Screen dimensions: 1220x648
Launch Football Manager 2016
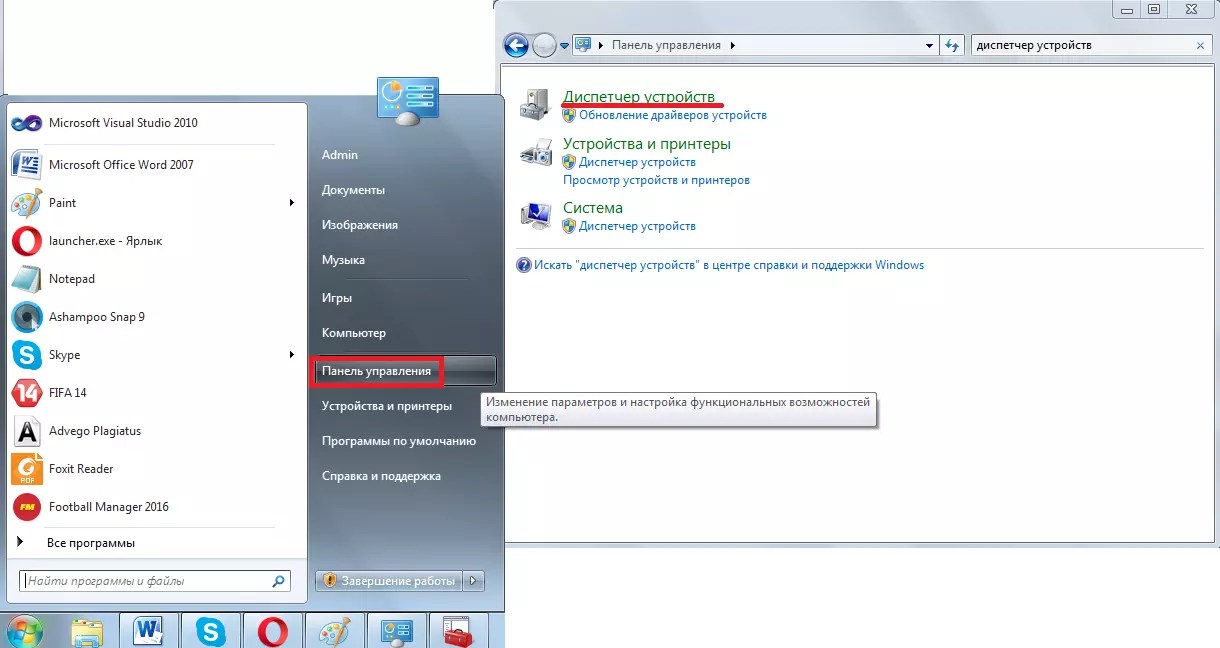pos(108,507)
